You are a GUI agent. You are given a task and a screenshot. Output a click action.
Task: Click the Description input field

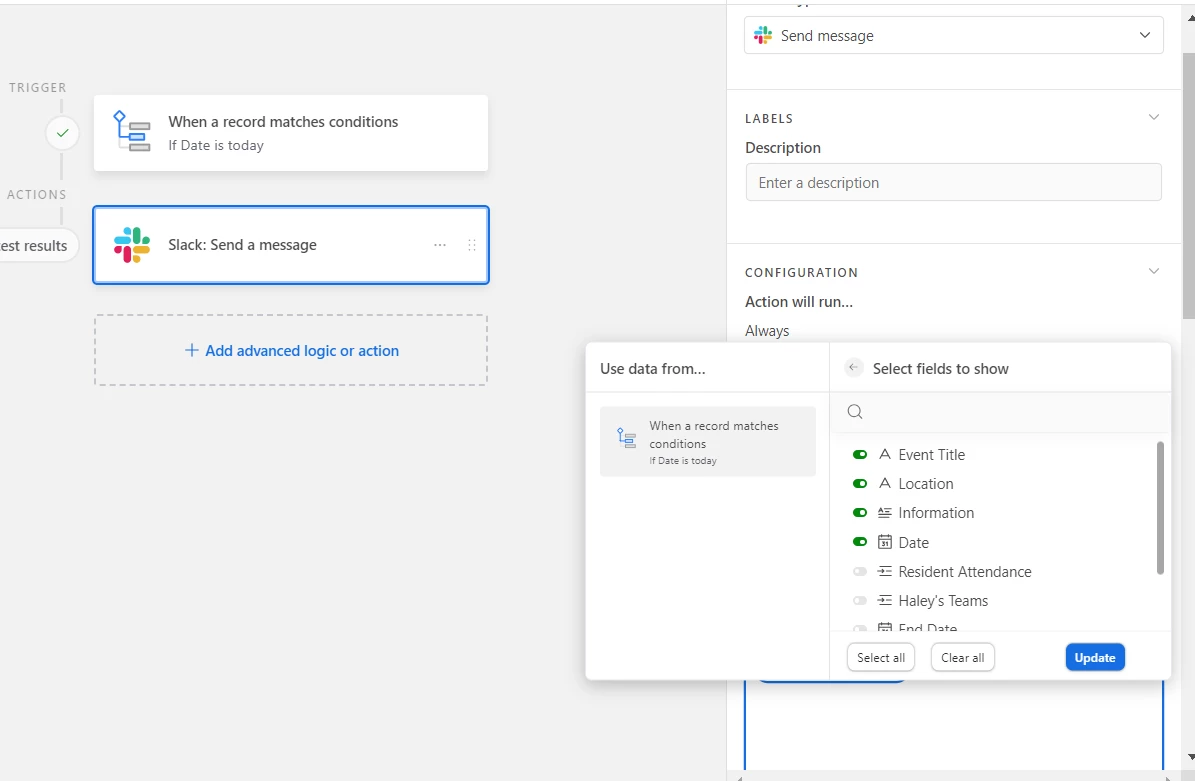(953, 183)
